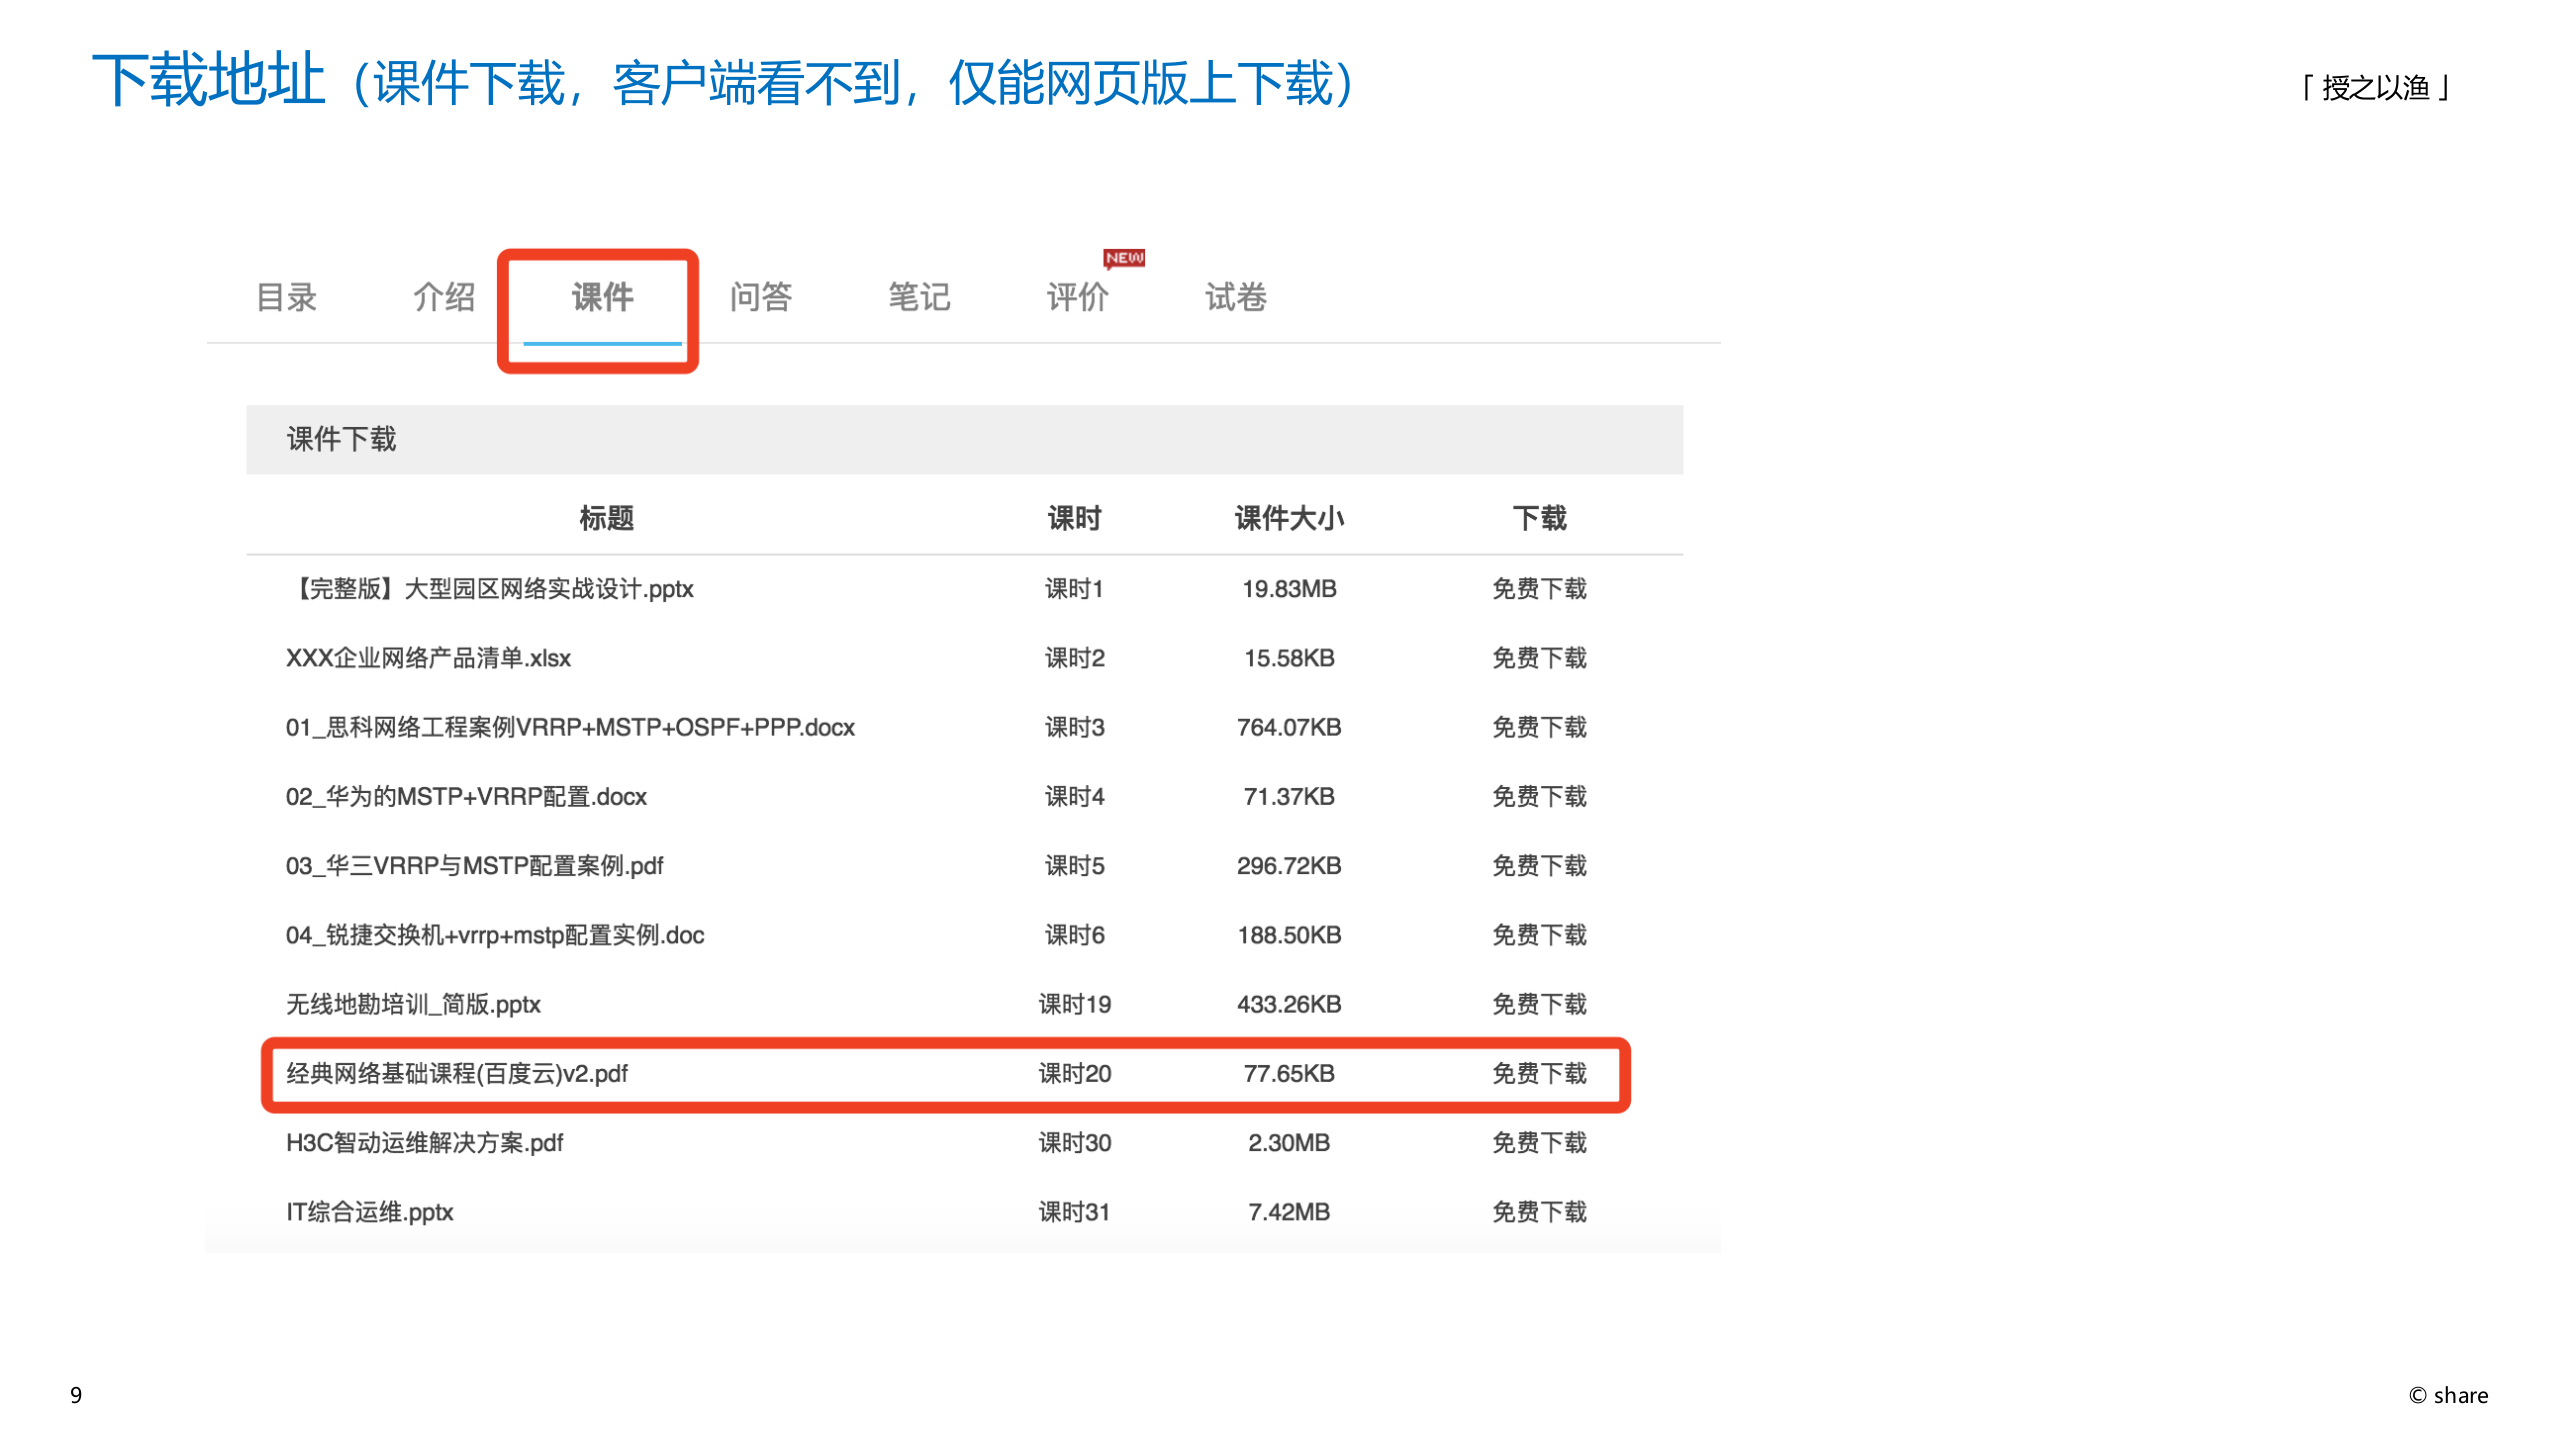Download IT综合运维.pptx for 课时31
This screenshot has width=2560, height=1440.
click(1539, 1211)
